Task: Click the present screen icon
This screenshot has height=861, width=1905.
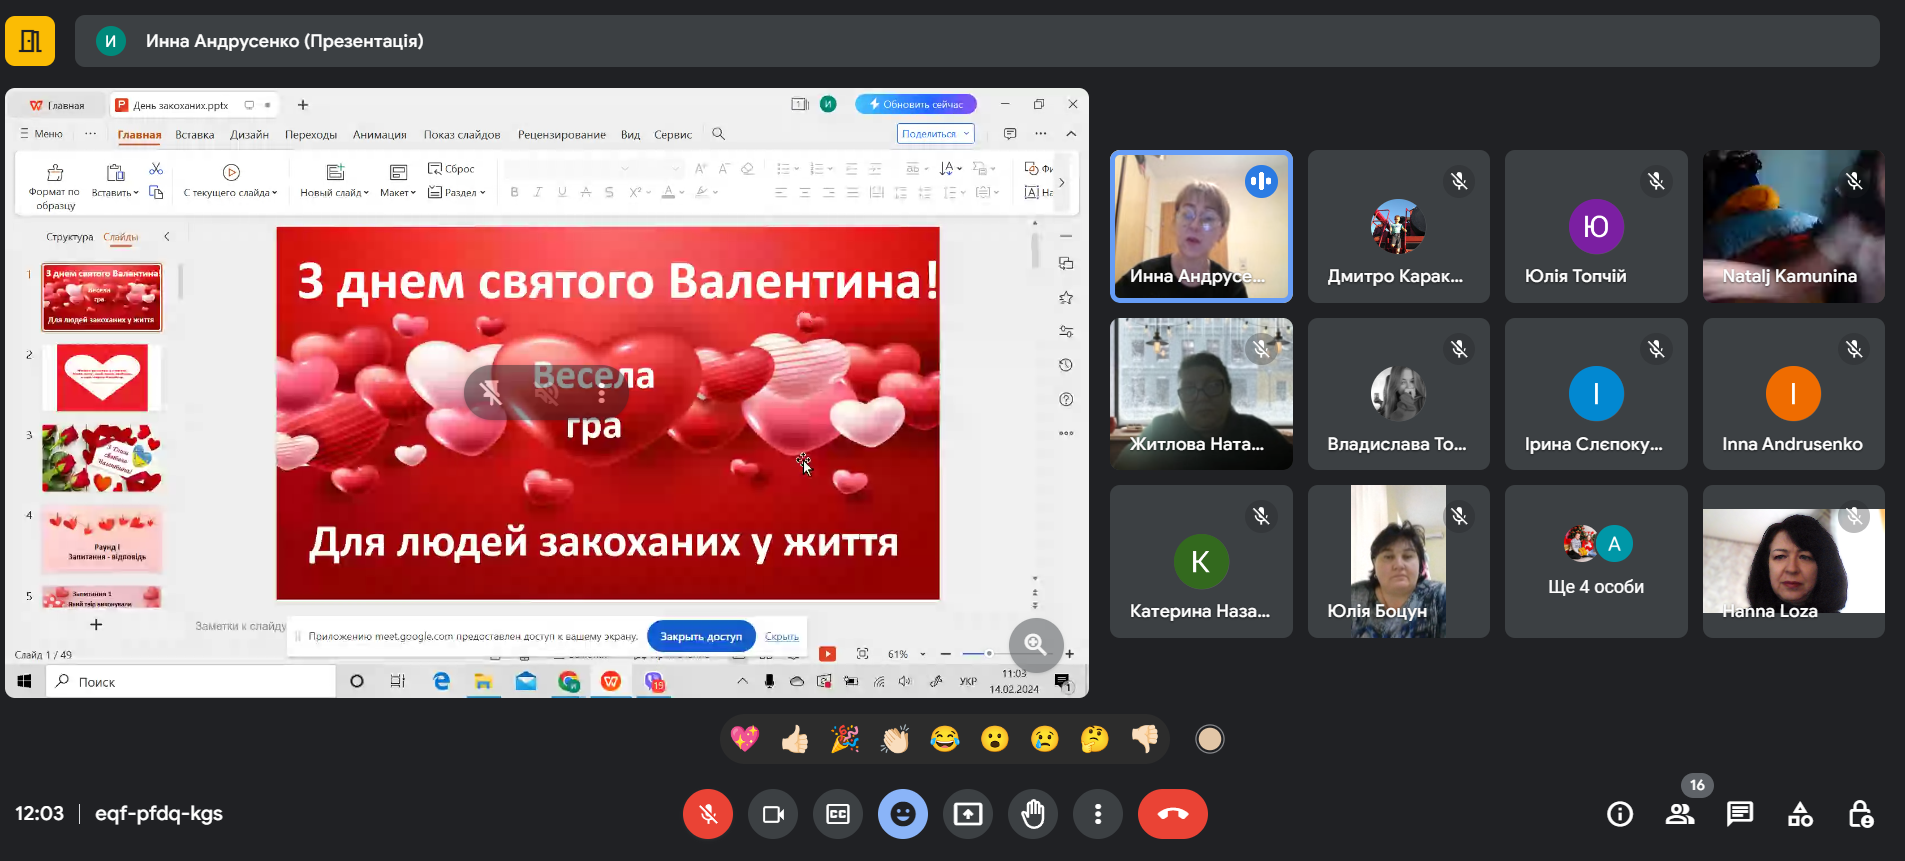Action: point(967,814)
